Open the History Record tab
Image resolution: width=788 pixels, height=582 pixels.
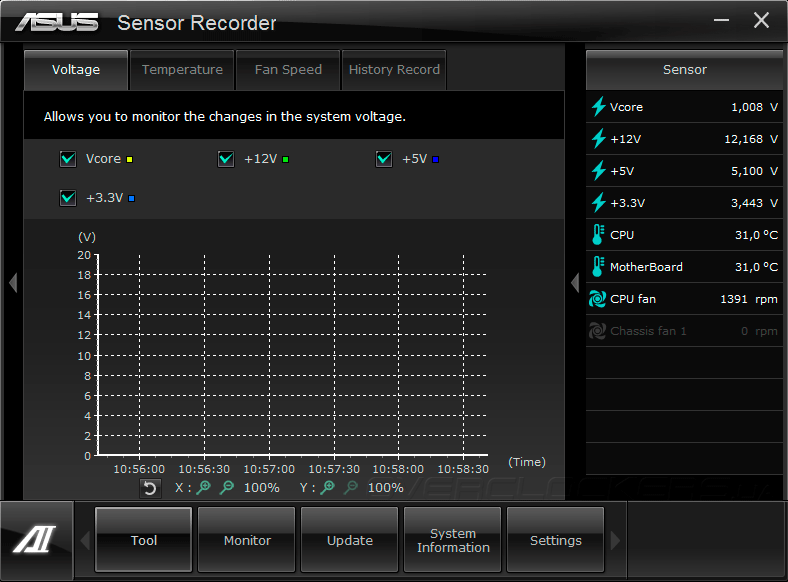[x=394, y=70]
